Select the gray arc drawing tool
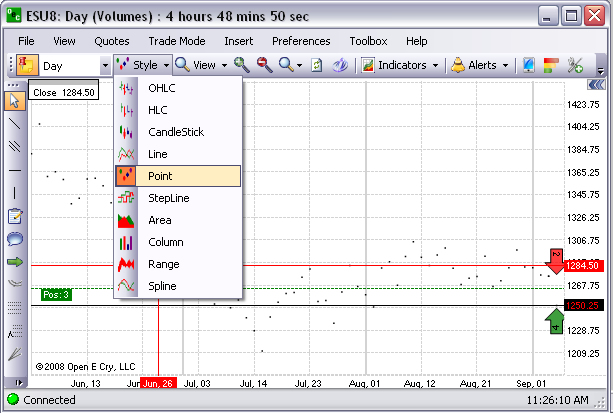Viewport: 613px width, 413px height. [15, 282]
